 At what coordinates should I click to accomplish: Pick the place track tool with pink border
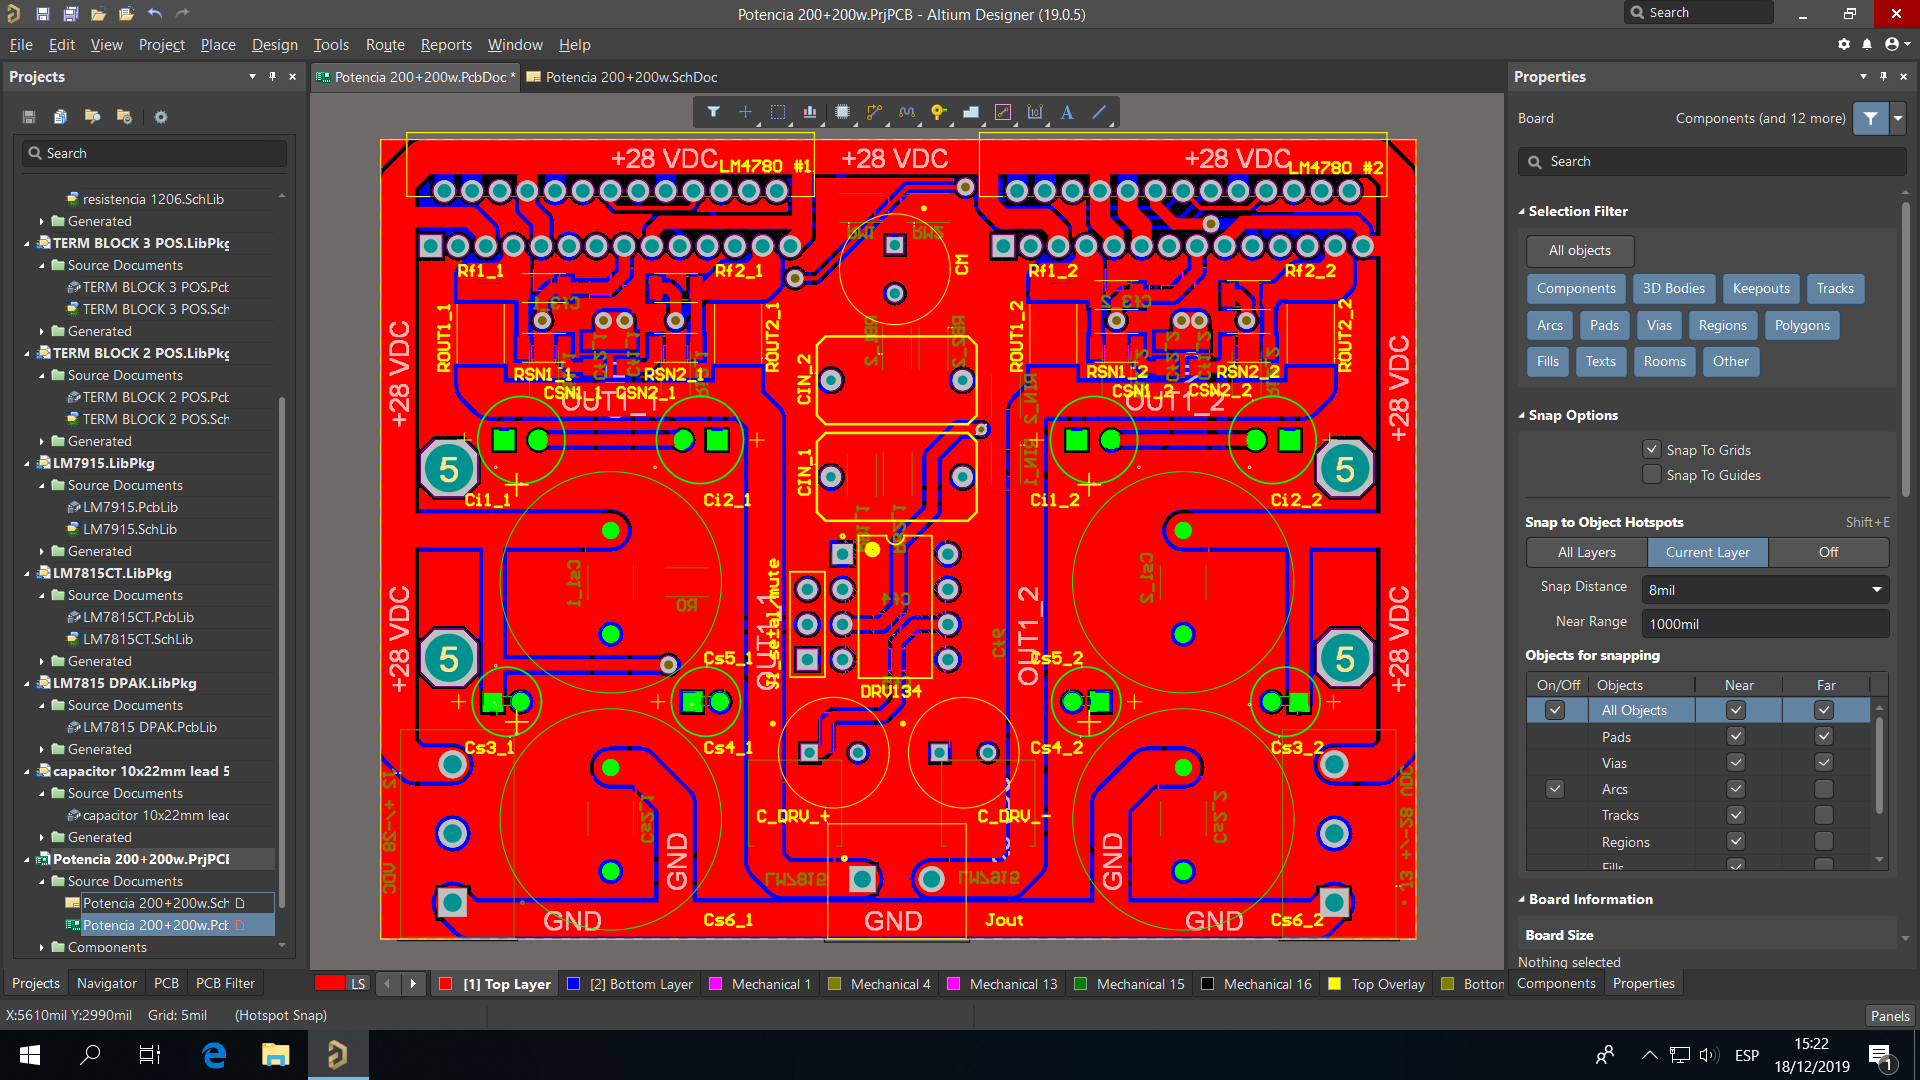(x=1003, y=112)
